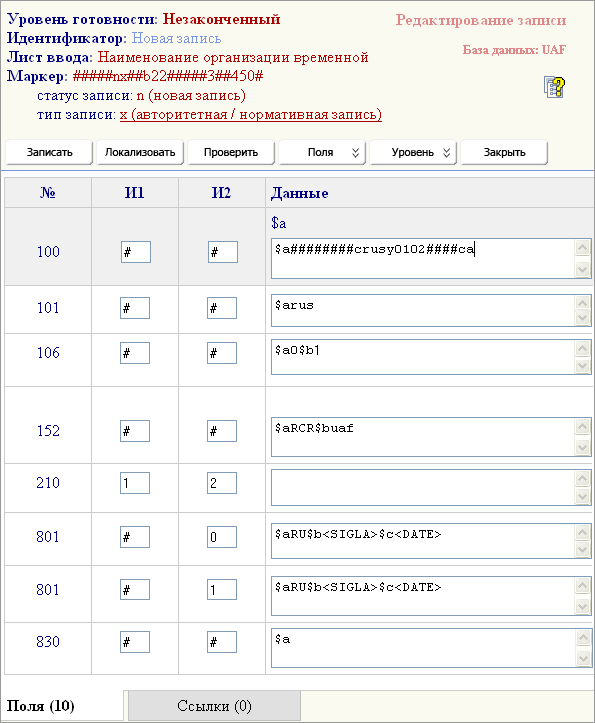Expand the Поля dropdown button
Viewport: 595px width, 723px height.
(x=322, y=153)
